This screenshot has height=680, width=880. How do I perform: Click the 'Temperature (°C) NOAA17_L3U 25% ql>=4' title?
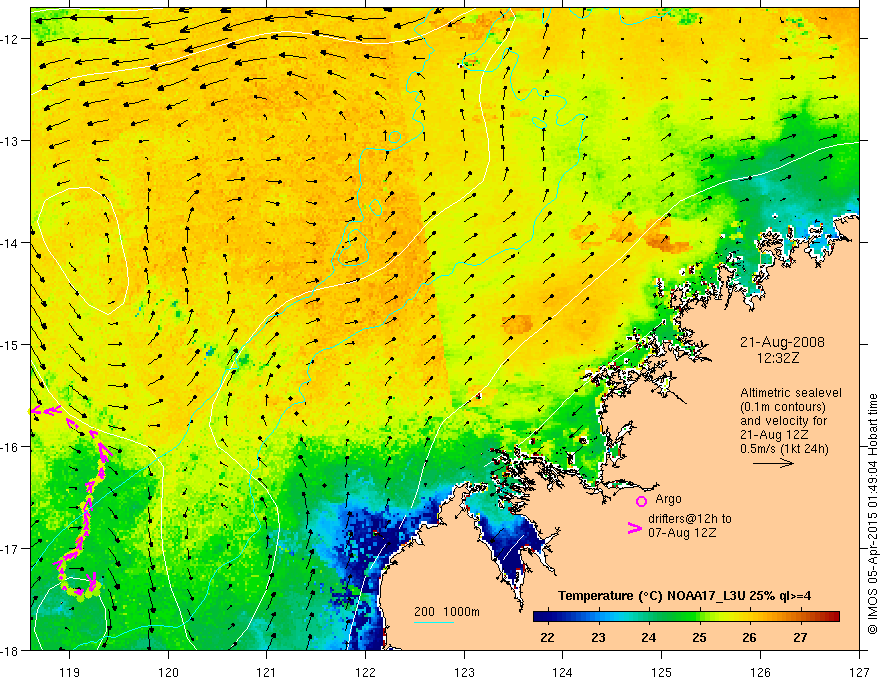click(684, 596)
